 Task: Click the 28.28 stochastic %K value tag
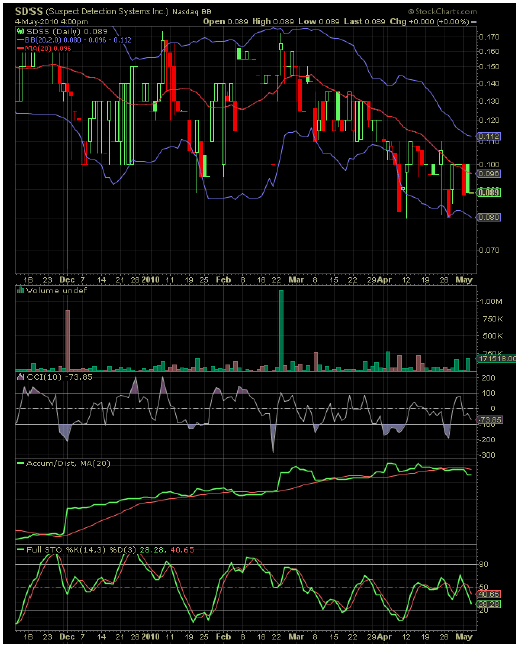click(489, 604)
